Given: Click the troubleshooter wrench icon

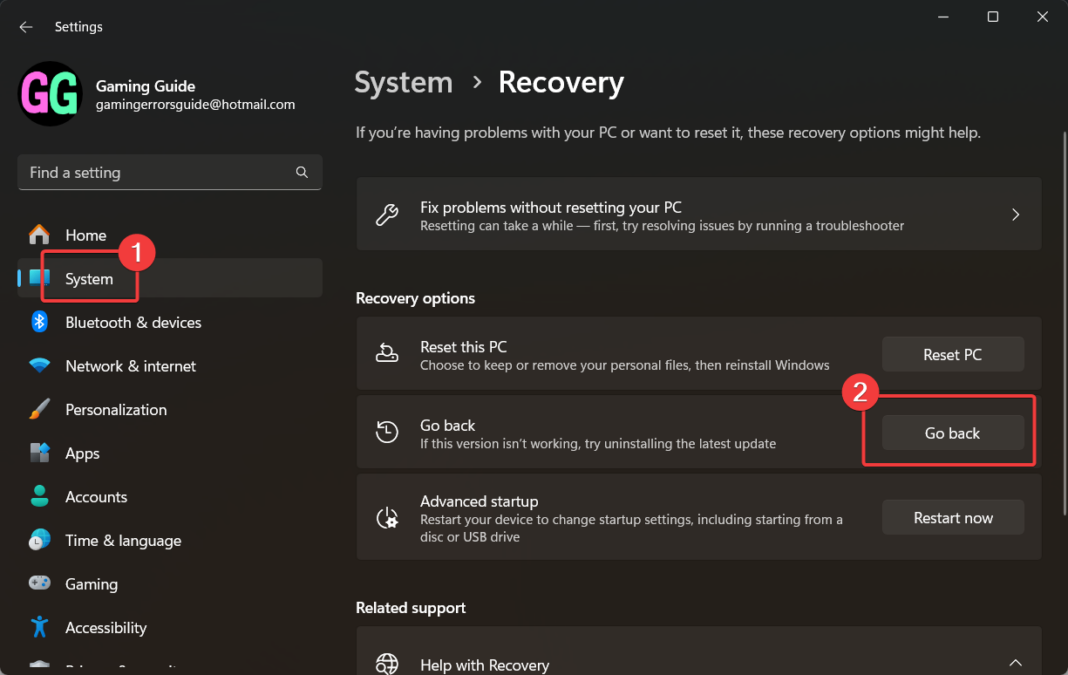Looking at the screenshot, I should tap(387, 213).
